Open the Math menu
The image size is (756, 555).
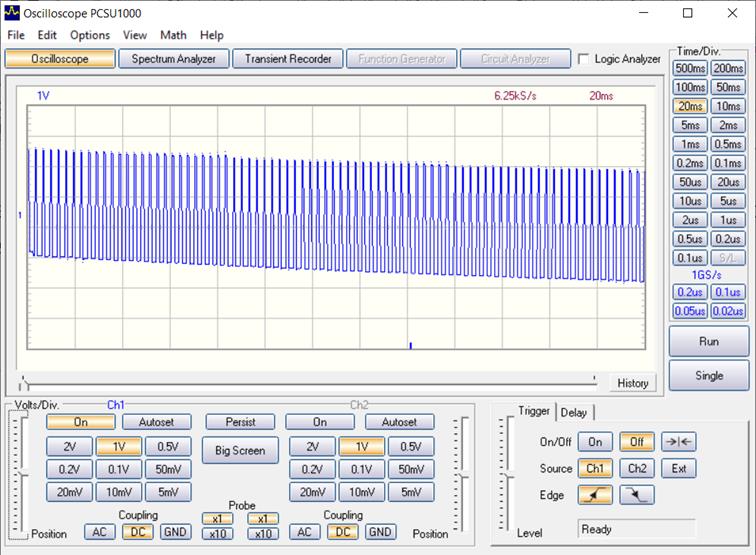173,35
